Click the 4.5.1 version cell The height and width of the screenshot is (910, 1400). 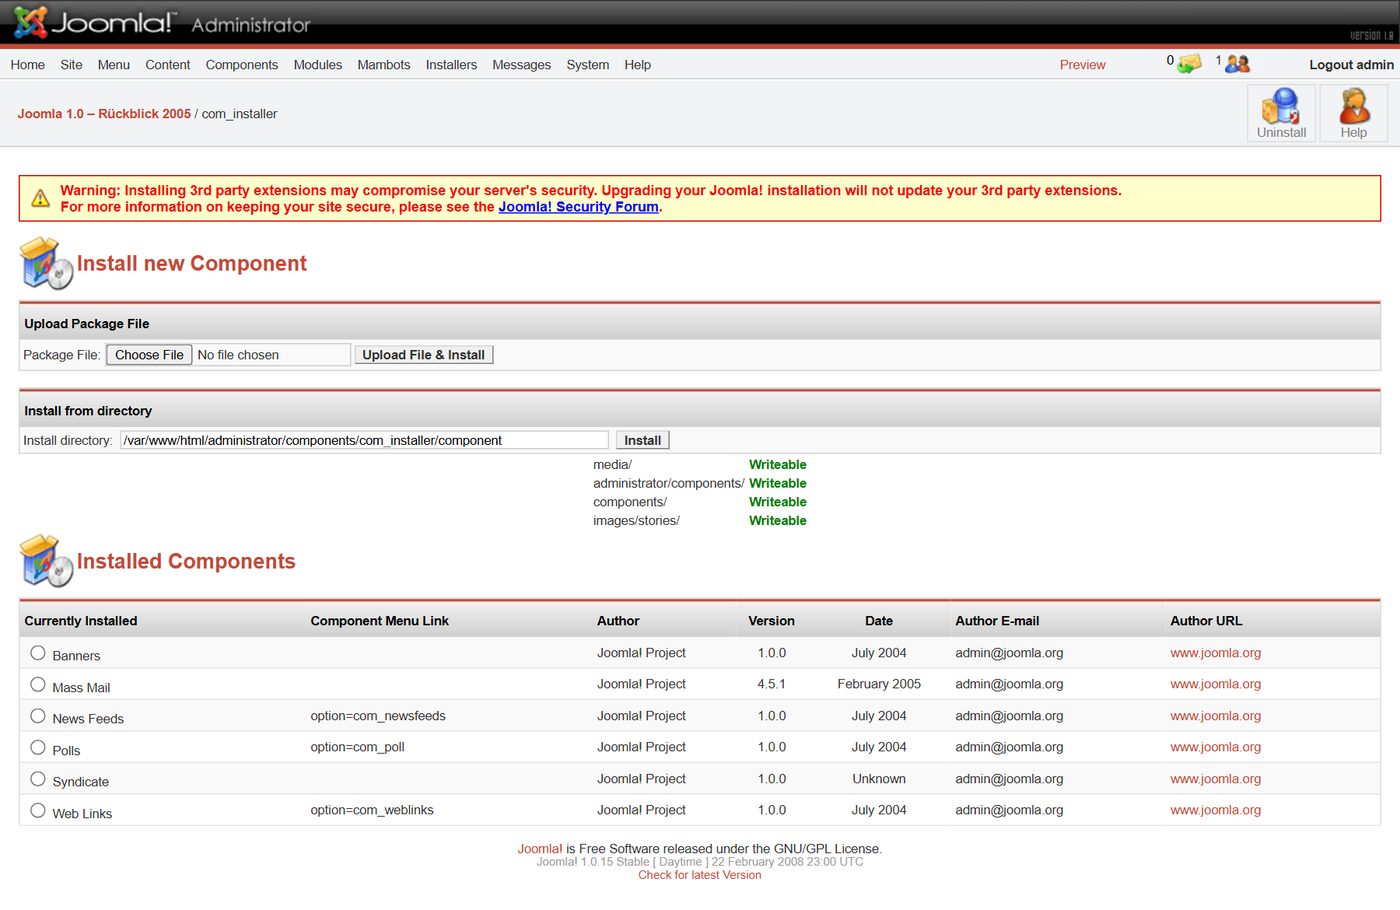click(772, 684)
